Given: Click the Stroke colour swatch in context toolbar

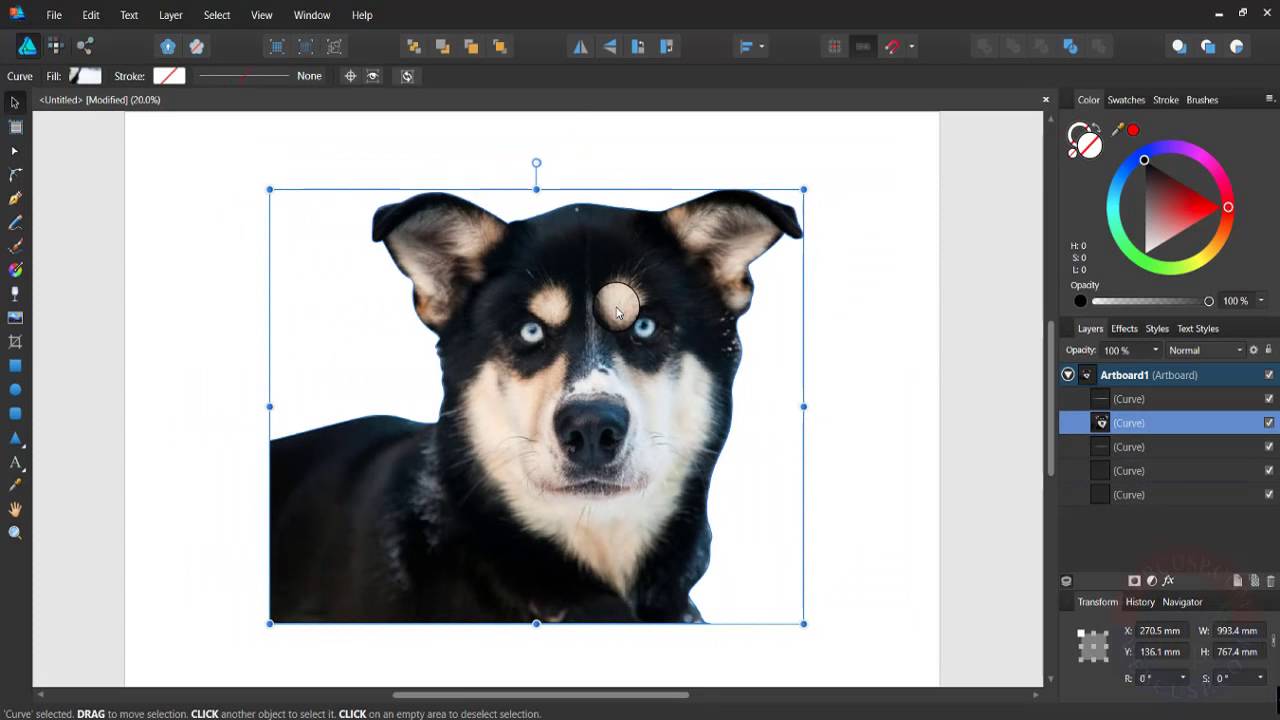Looking at the screenshot, I should click(x=169, y=76).
